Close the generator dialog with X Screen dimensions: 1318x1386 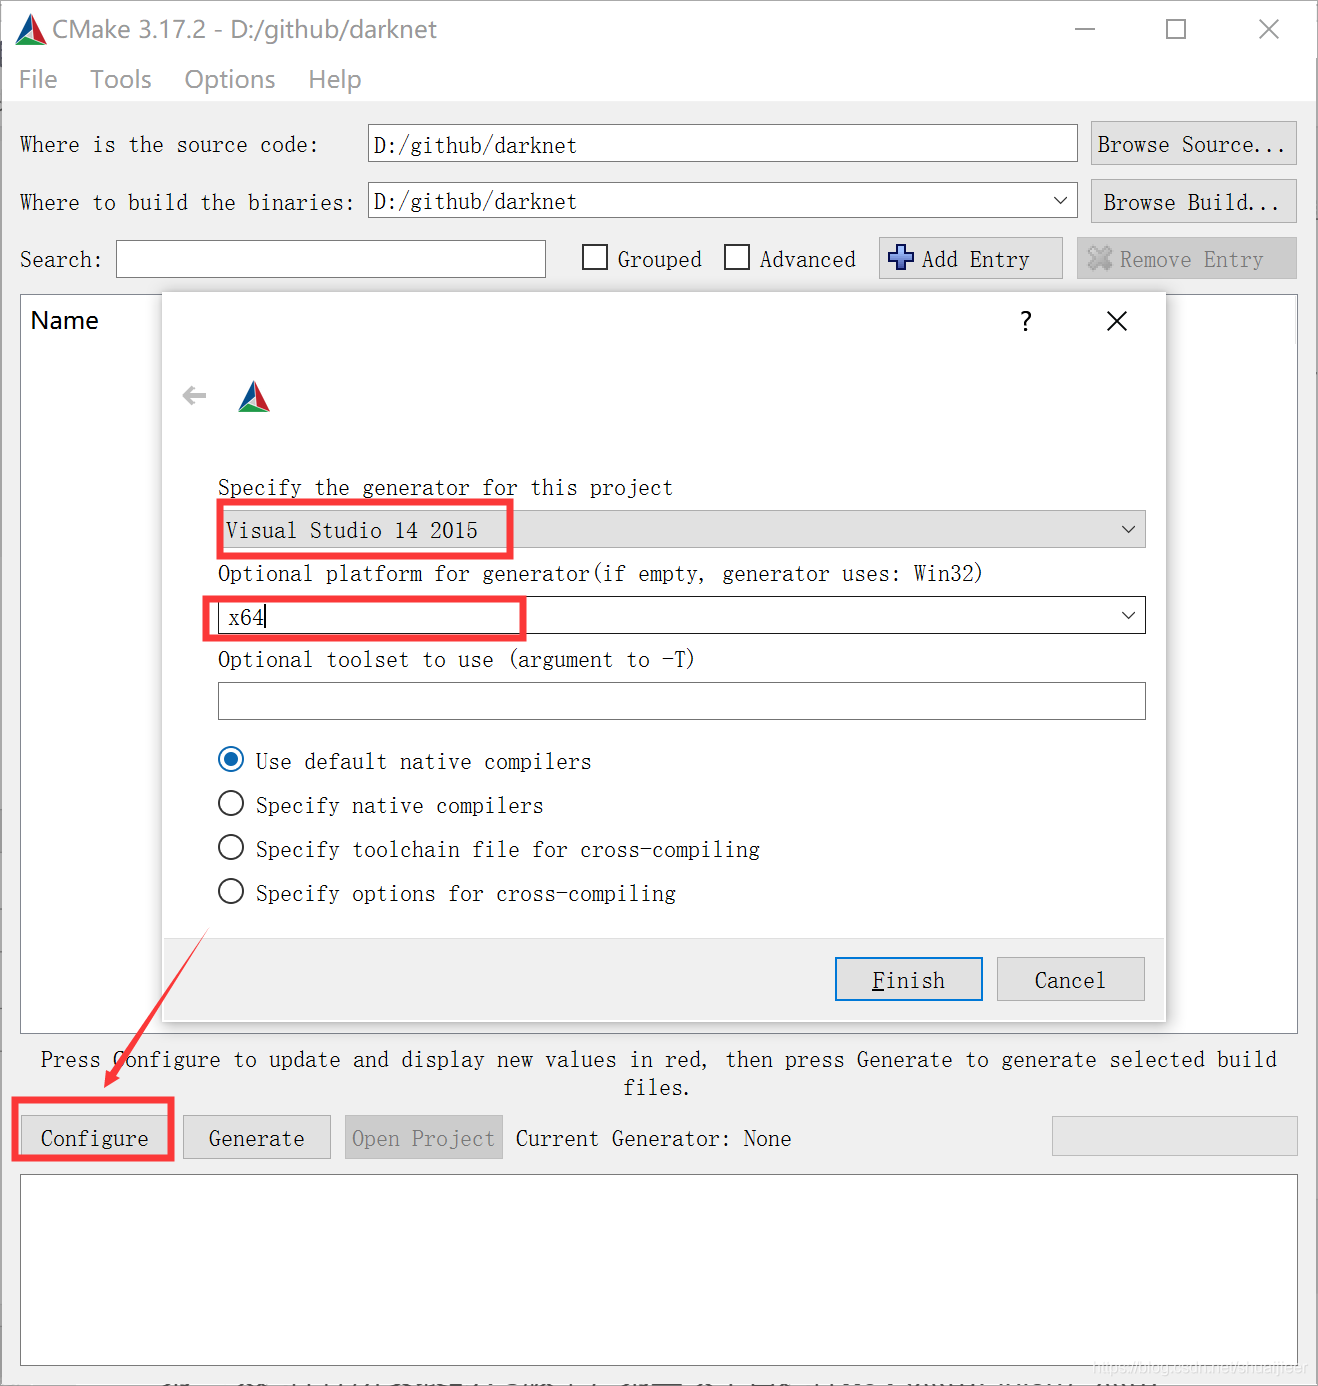coord(1117,321)
